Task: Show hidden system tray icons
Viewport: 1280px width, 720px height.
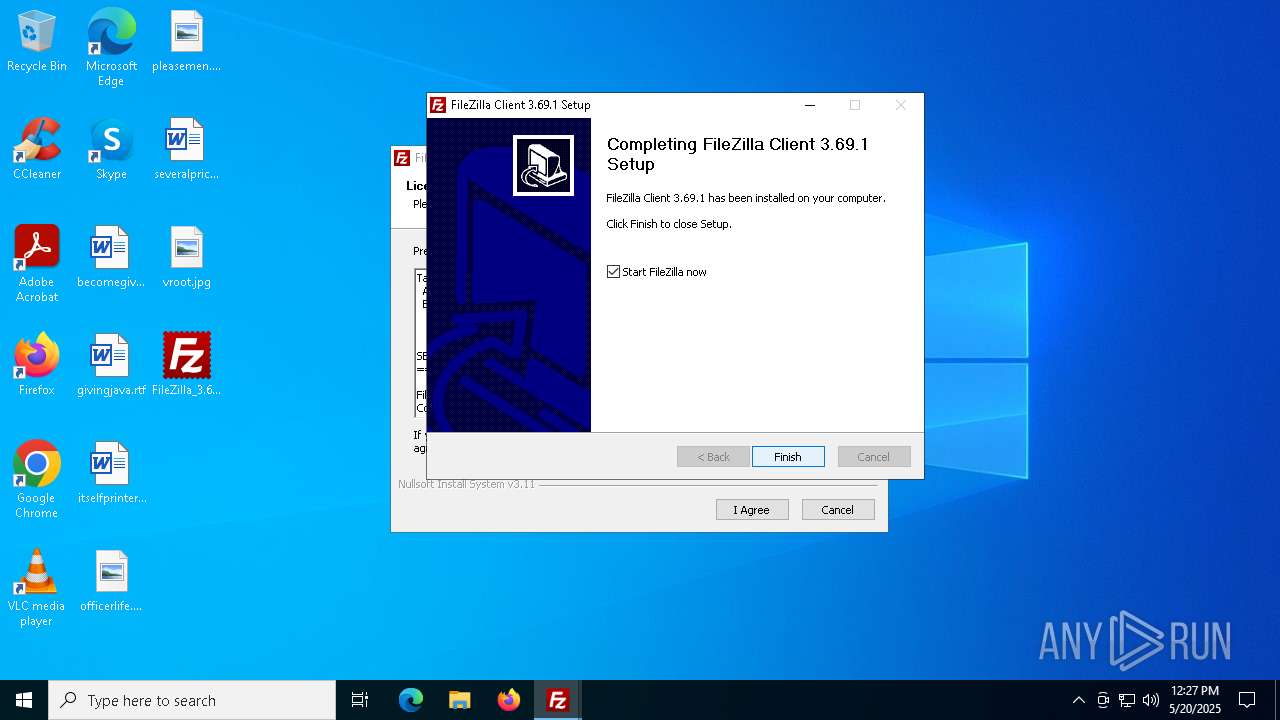Action: [1078, 700]
